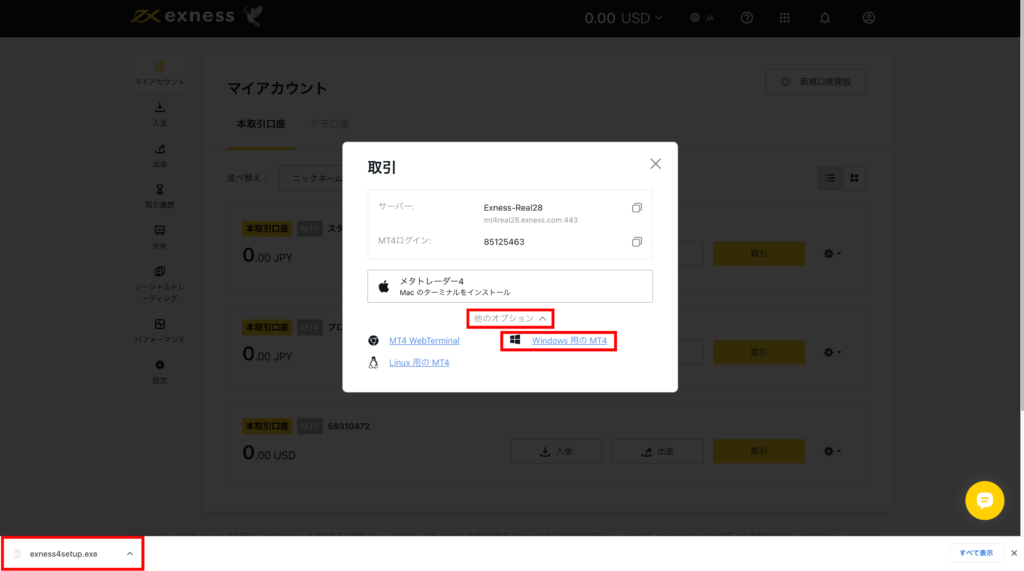Copy the MT4 login number 85125463
The height and width of the screenshot is (571, 1024).
pyautogui.click(x=637, y=242)
